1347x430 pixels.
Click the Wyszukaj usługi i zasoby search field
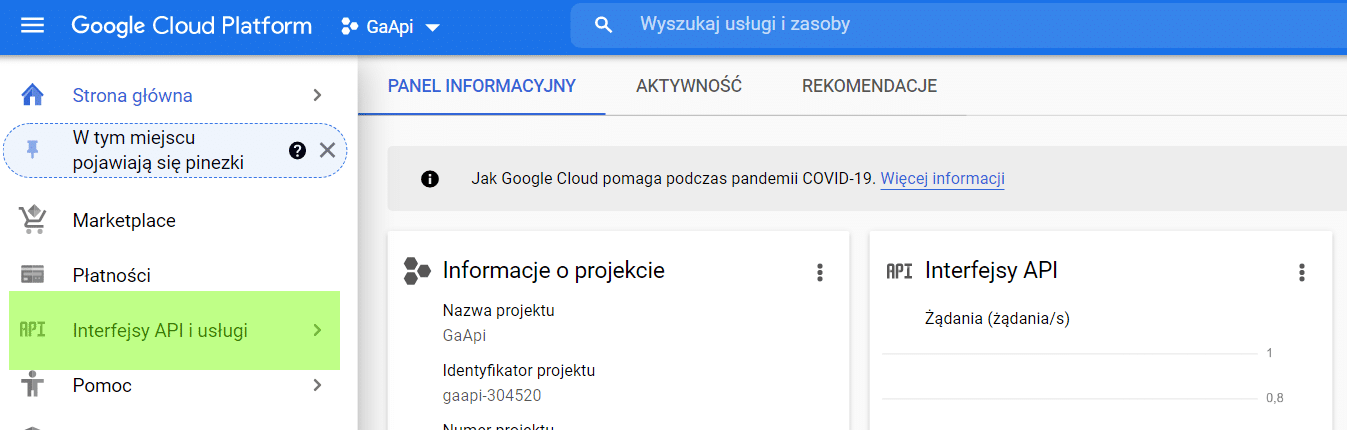[900, 24]
